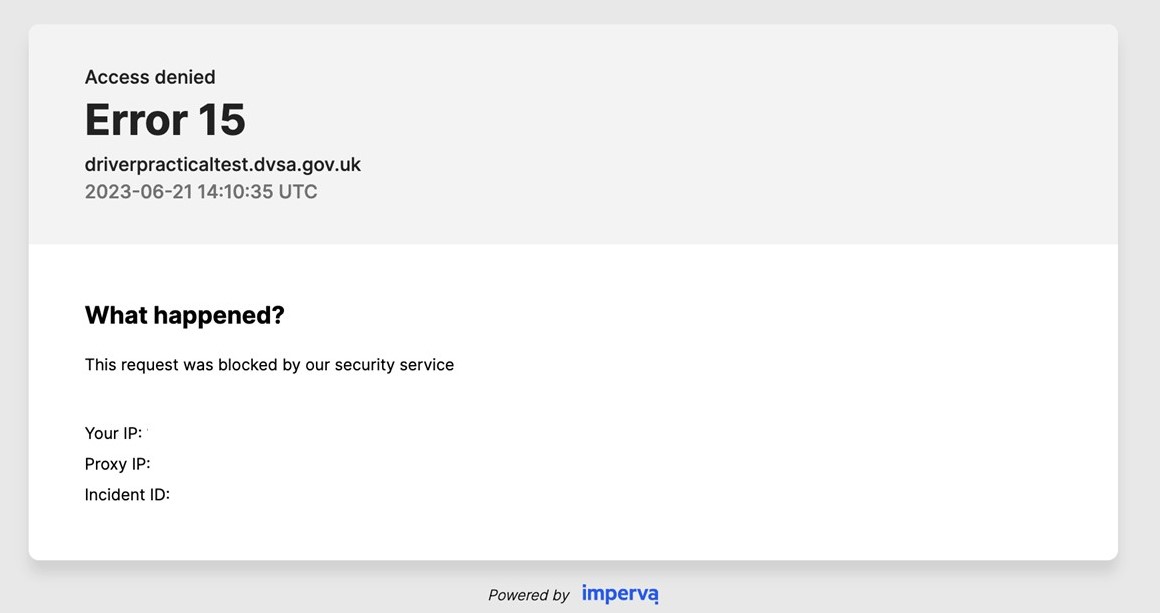Click "UTC" at the timestamp's end
The height and width of the screenshot is (613, 1160).
click(x=298, y=191)
